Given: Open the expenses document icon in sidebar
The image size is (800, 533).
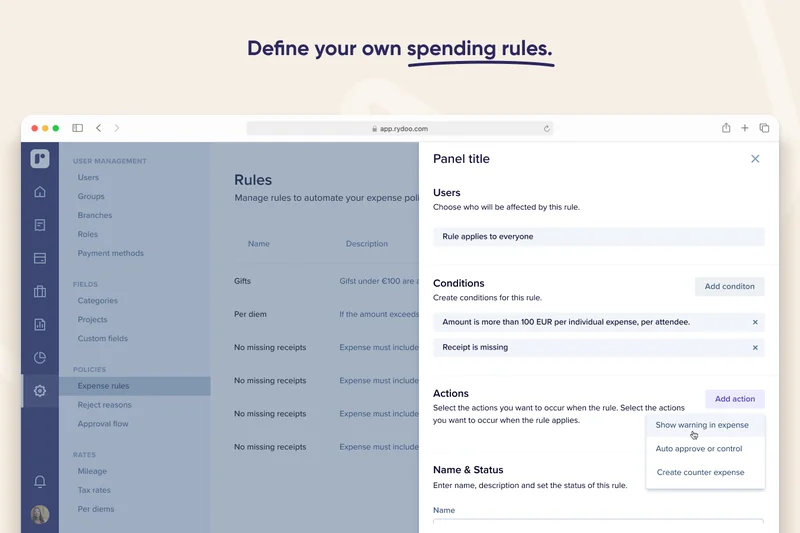Looking at the screenshot, I should click(x=40, y=225).
